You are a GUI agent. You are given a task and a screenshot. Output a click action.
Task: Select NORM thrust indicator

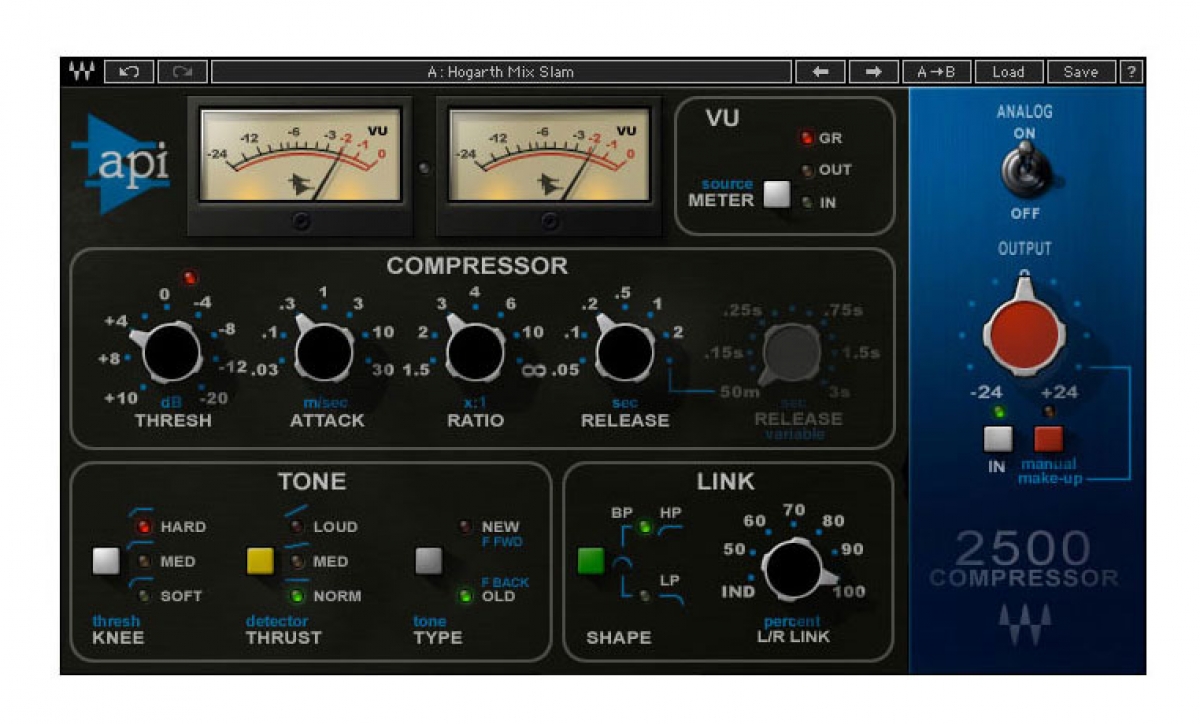(x=296, y=596)
